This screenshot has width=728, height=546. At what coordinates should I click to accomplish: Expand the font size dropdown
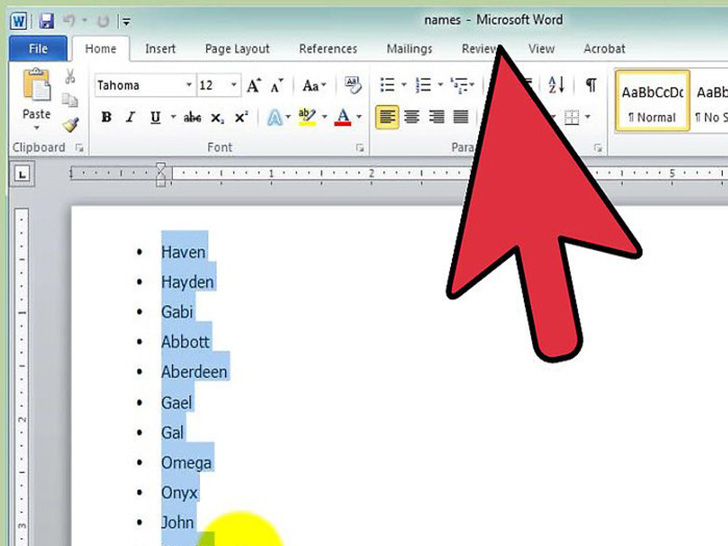(x=234, y=85)
